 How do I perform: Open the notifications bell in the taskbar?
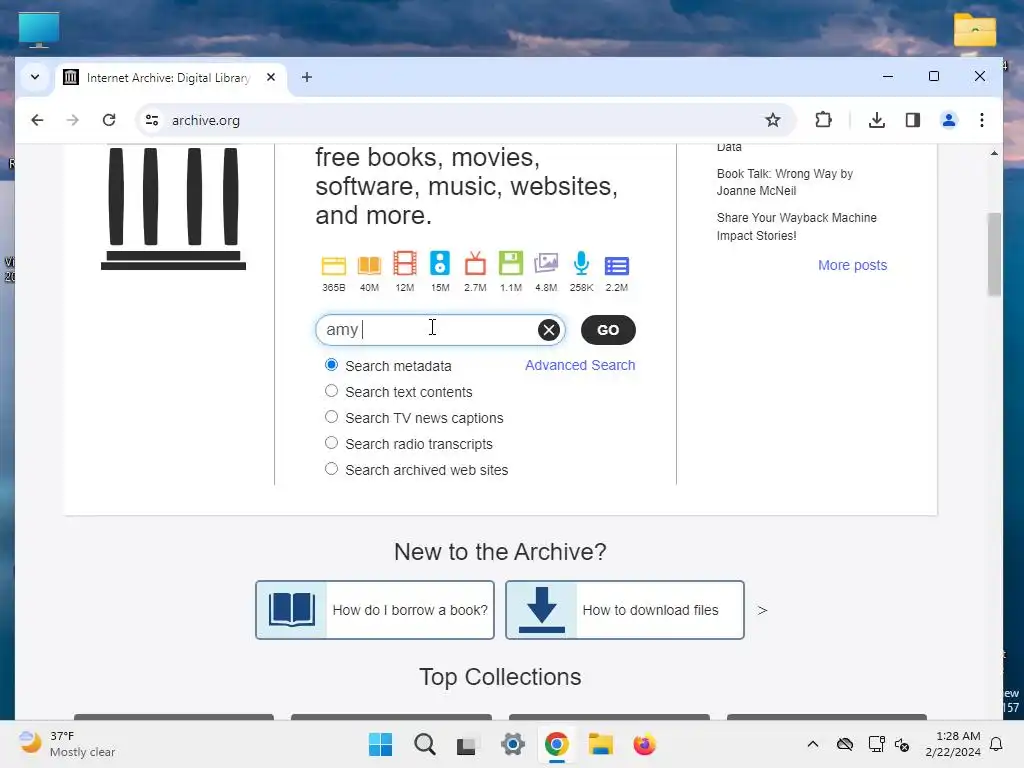tap(997, 744)
